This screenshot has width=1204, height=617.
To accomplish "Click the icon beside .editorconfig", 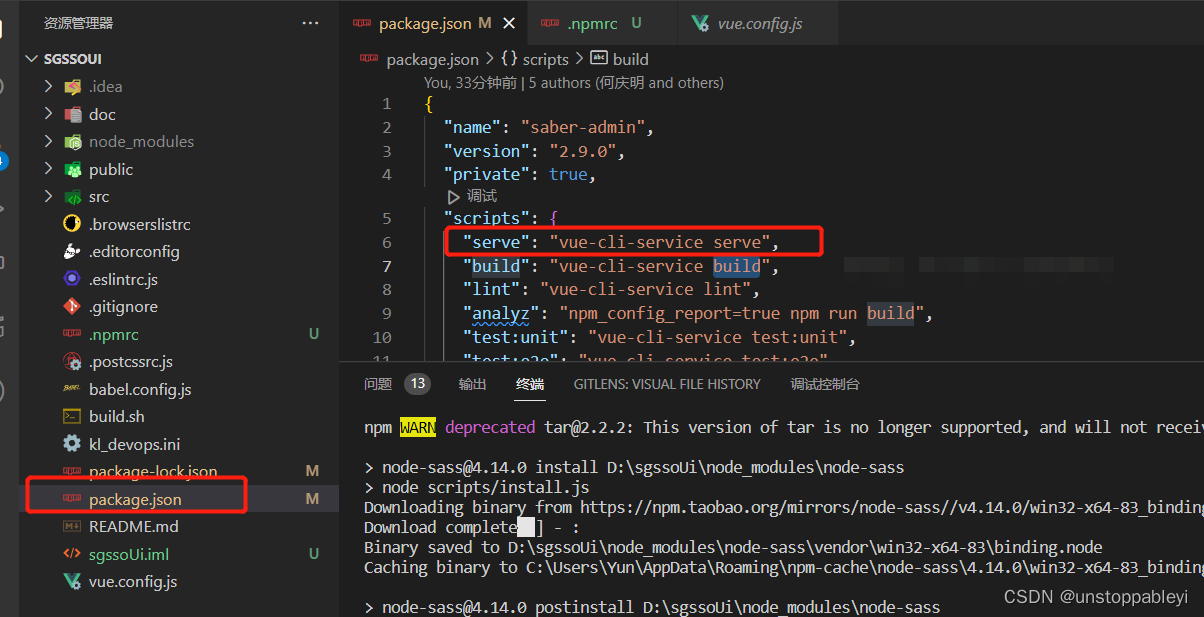I will point(73,251).
